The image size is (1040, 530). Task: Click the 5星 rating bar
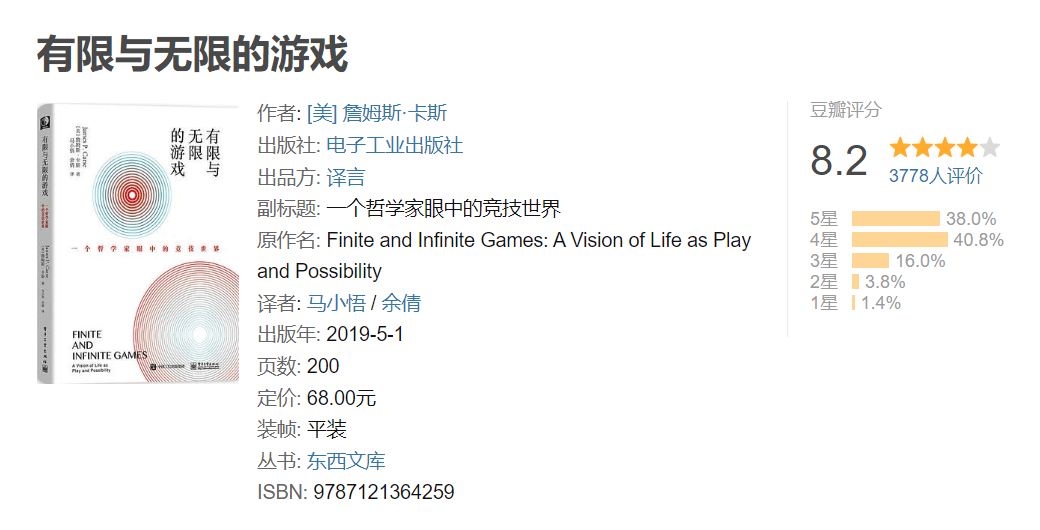pyautogui.click(x=895, y=218)
